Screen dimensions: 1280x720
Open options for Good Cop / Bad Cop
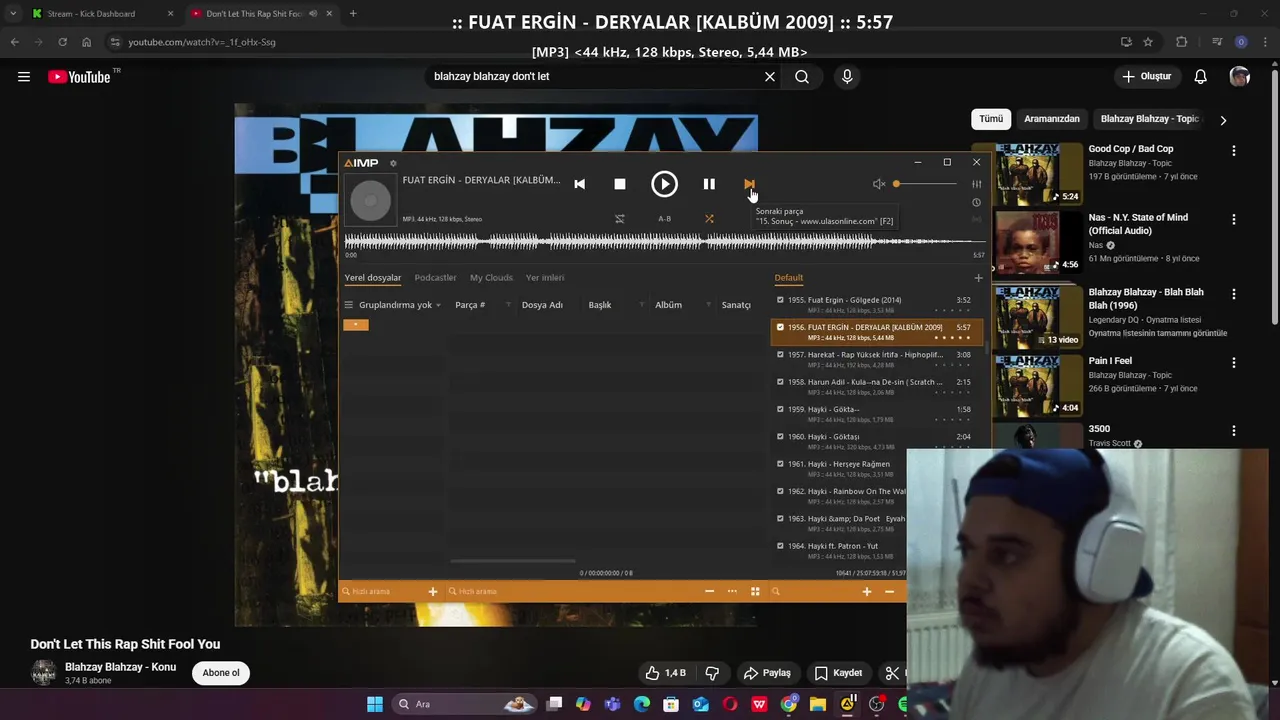pos(1234,151)
